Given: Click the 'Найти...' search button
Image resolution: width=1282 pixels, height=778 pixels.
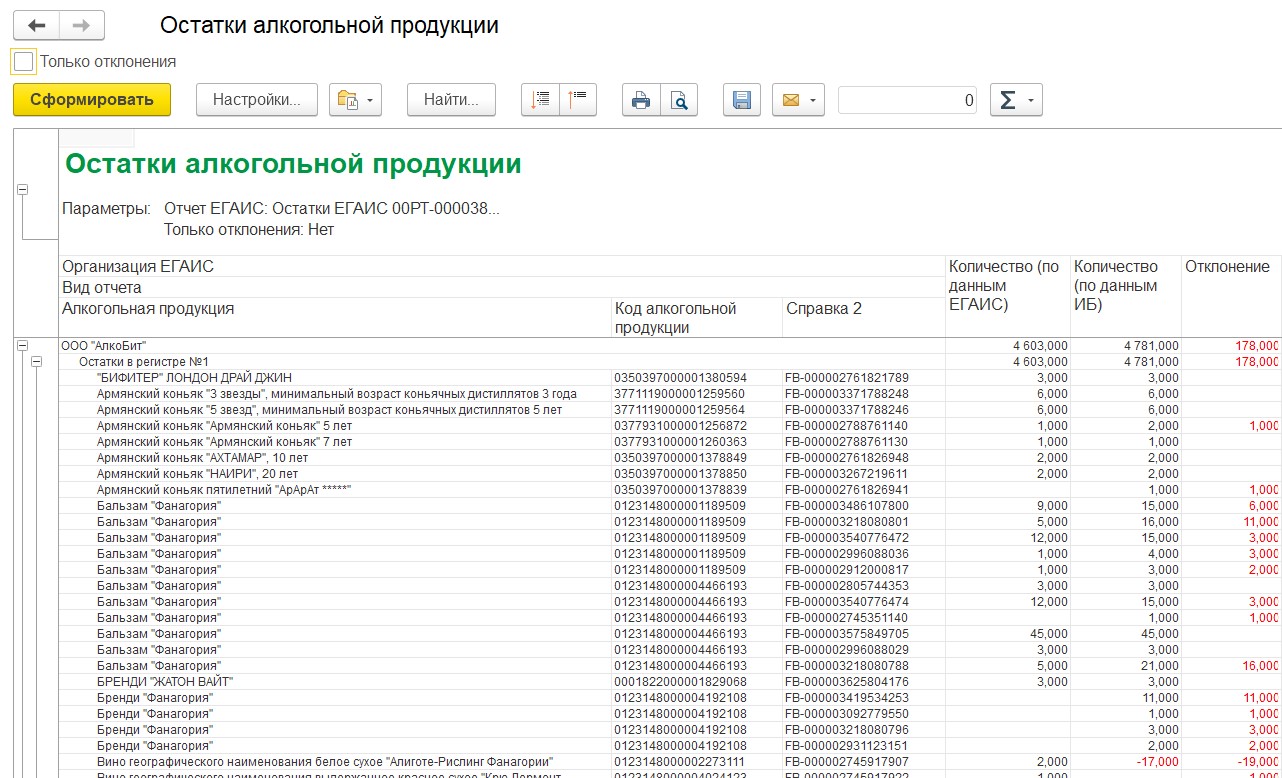Looking at the screenshot, I should 451,100.
